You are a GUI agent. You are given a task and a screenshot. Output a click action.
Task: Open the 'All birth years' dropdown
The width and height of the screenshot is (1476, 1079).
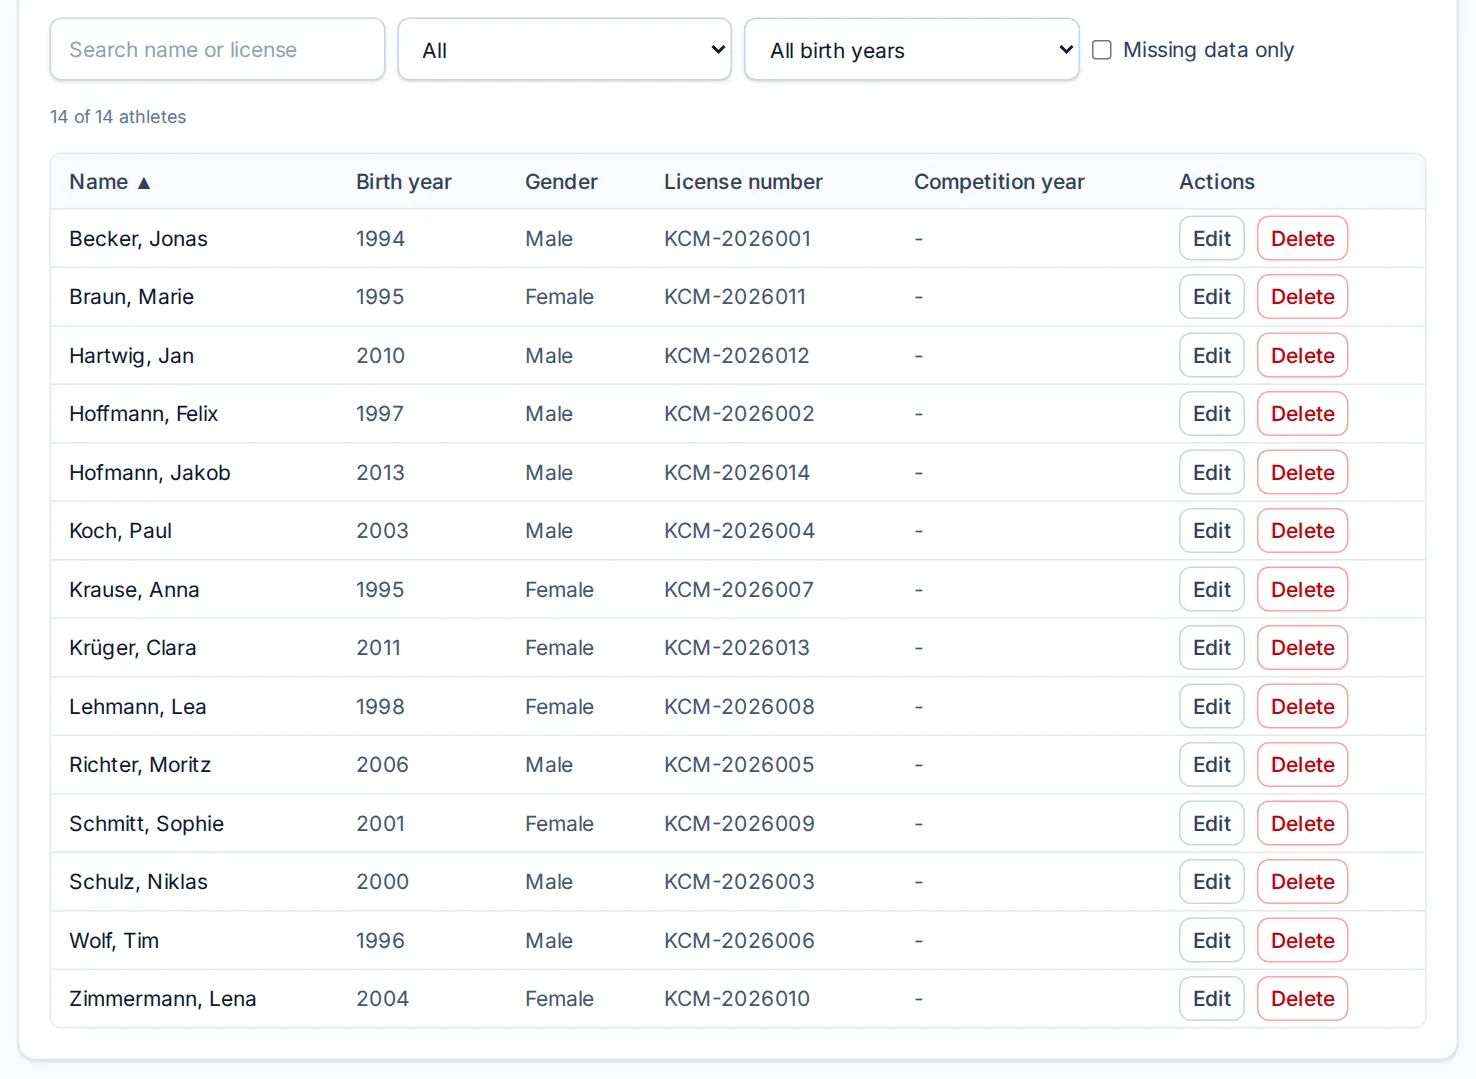click(911, 49)
